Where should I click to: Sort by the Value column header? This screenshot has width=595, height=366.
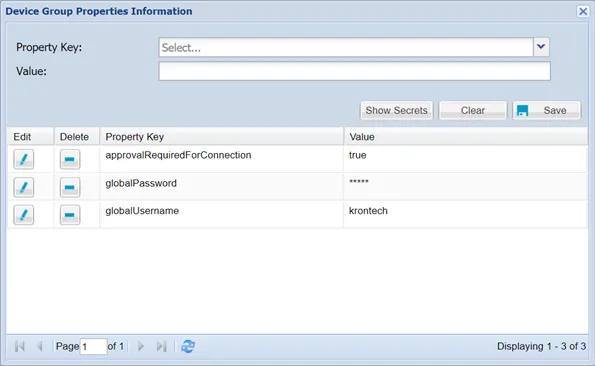[466, 137]
